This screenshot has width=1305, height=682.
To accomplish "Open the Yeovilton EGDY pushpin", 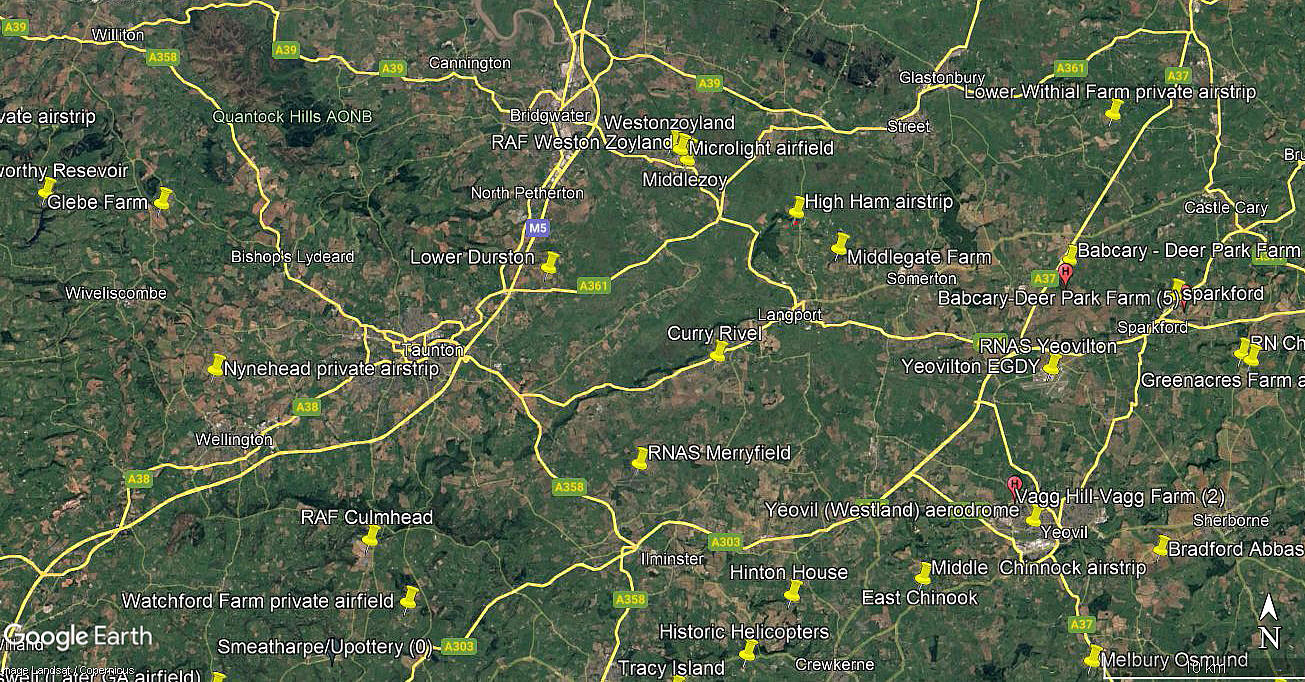I will (x=1051, y=367).
